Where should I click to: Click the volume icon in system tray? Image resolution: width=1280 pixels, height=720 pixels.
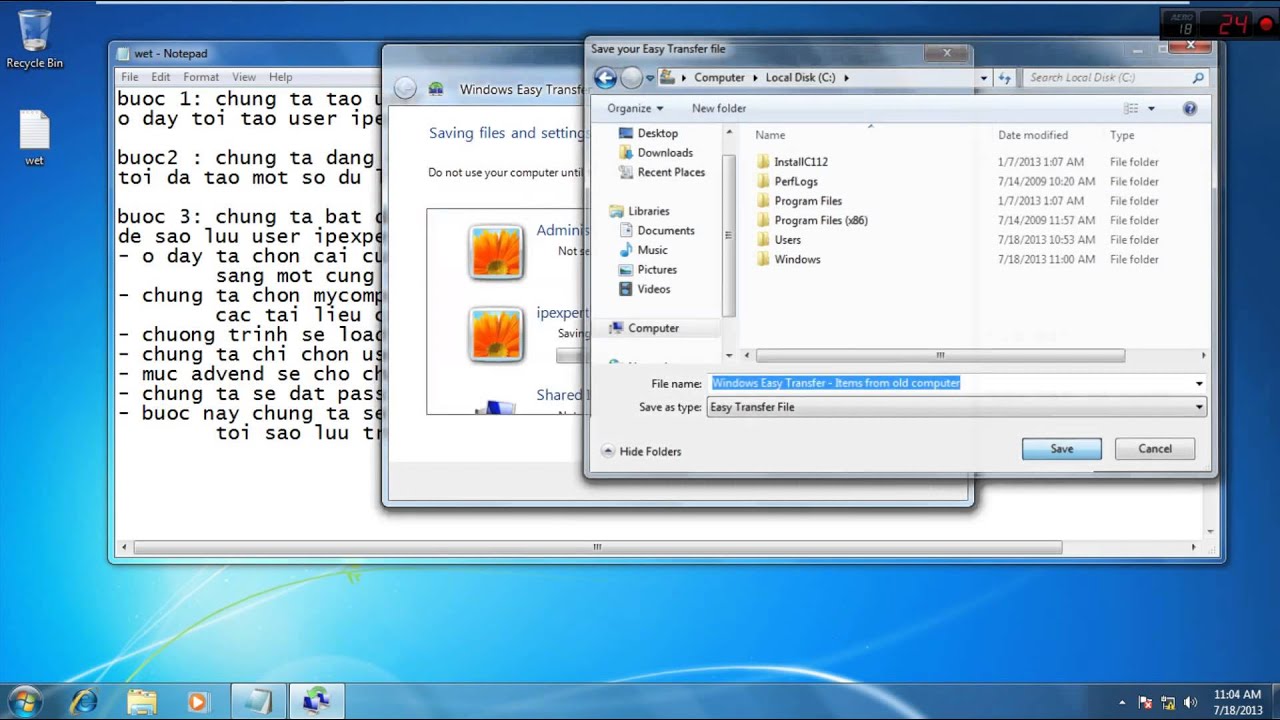[1190, 702]
